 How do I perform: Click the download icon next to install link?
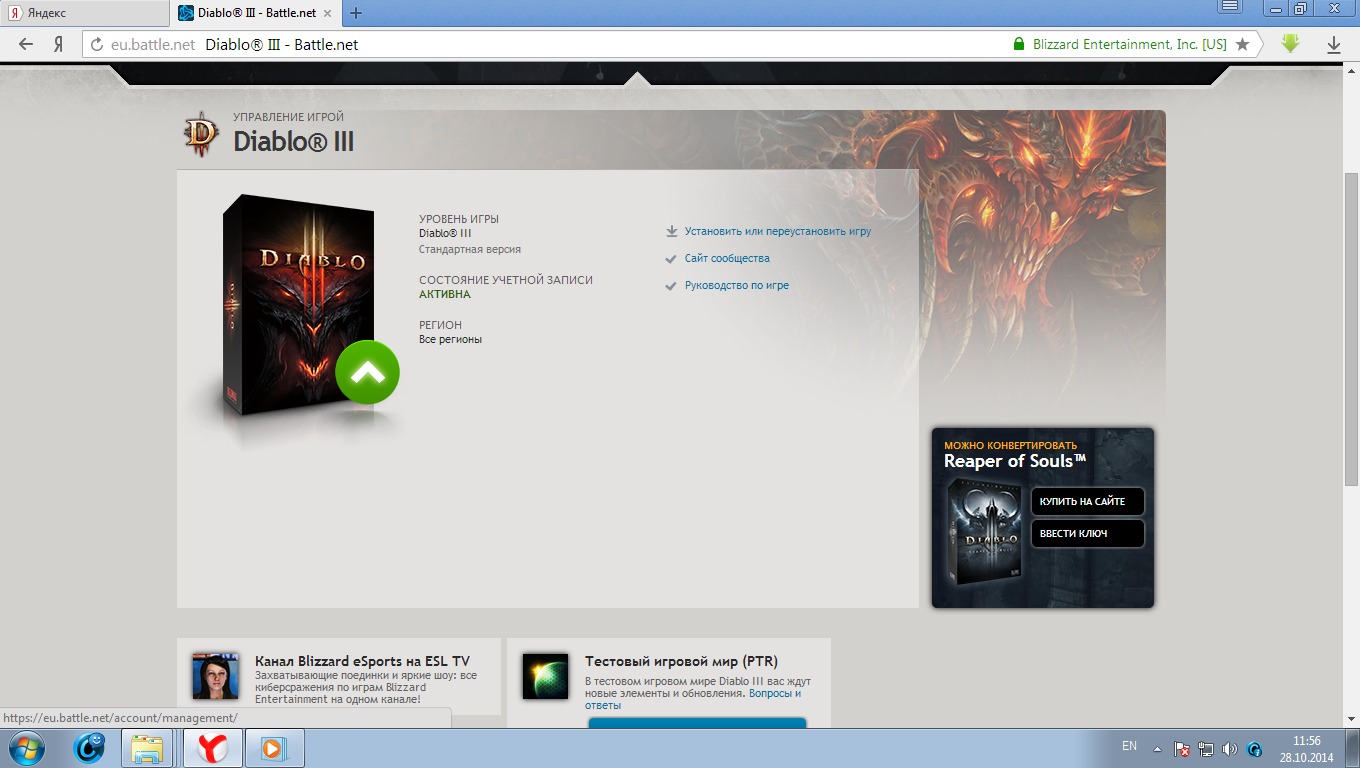pos(672,231)
